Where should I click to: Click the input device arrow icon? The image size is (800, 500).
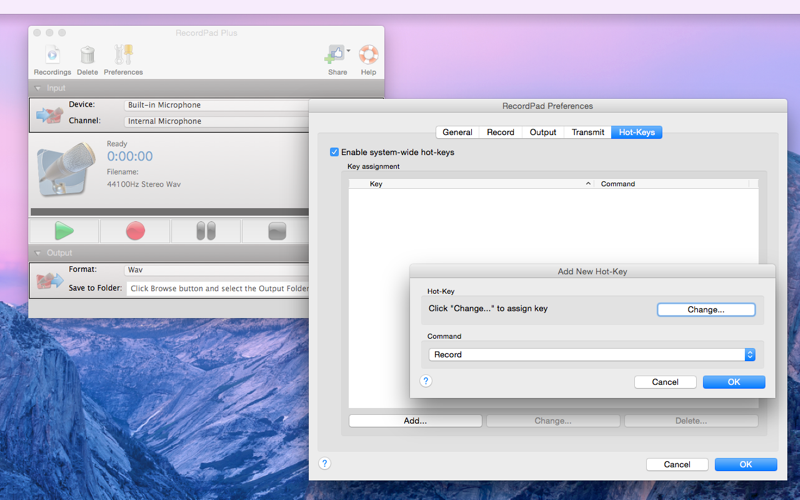coord(49,114)
